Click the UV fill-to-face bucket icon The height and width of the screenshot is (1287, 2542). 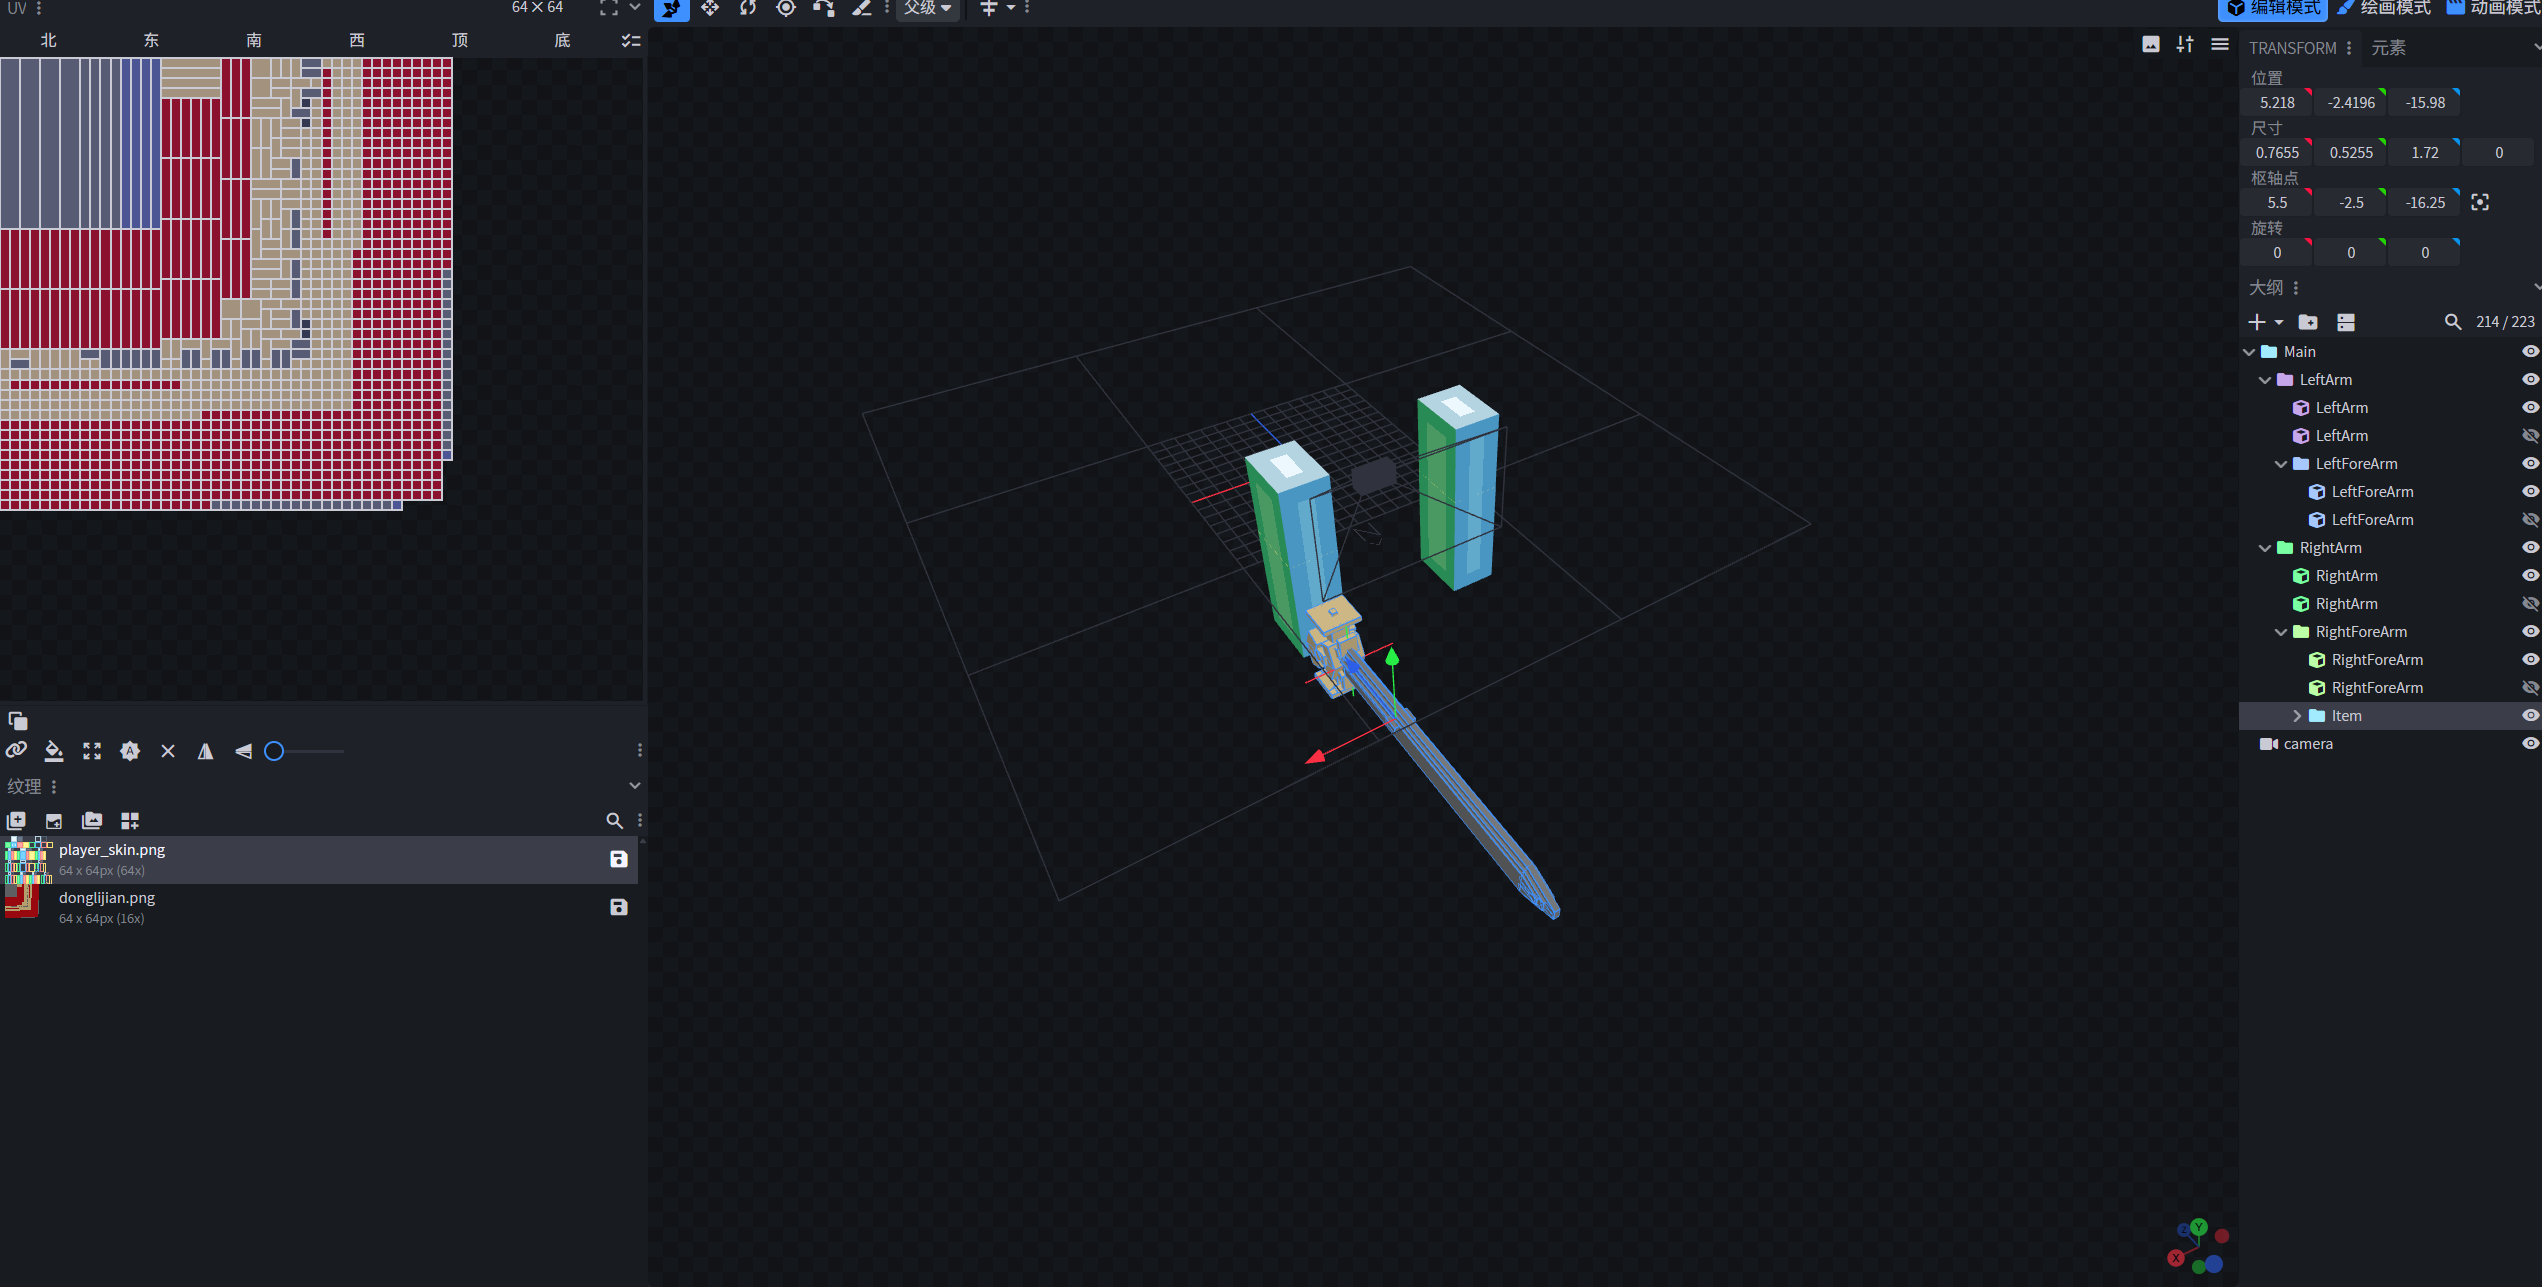click(x=54, y=751)
